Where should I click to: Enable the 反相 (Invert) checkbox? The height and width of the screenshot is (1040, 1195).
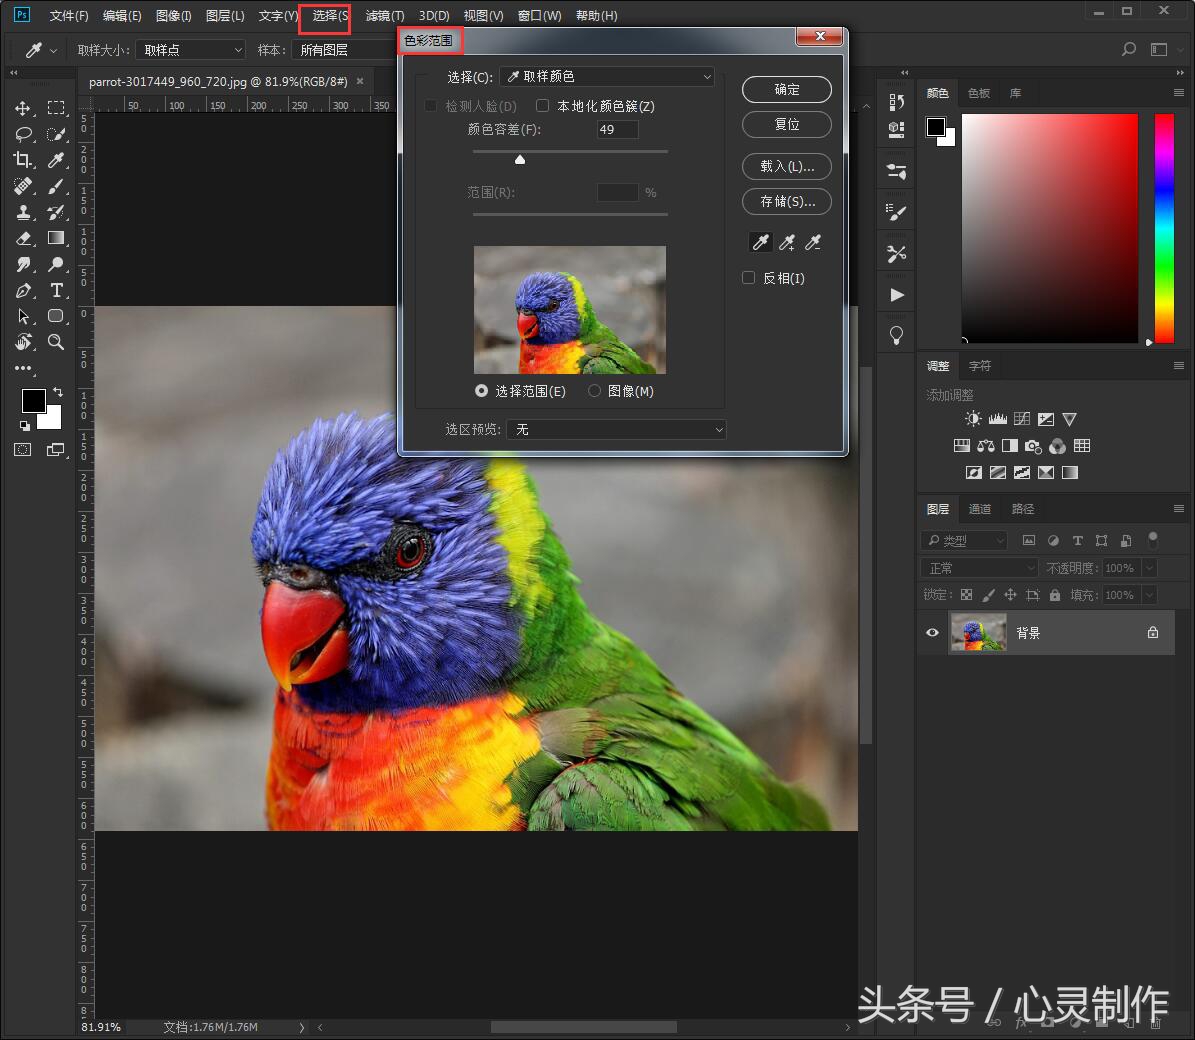(x=748, y=278)
